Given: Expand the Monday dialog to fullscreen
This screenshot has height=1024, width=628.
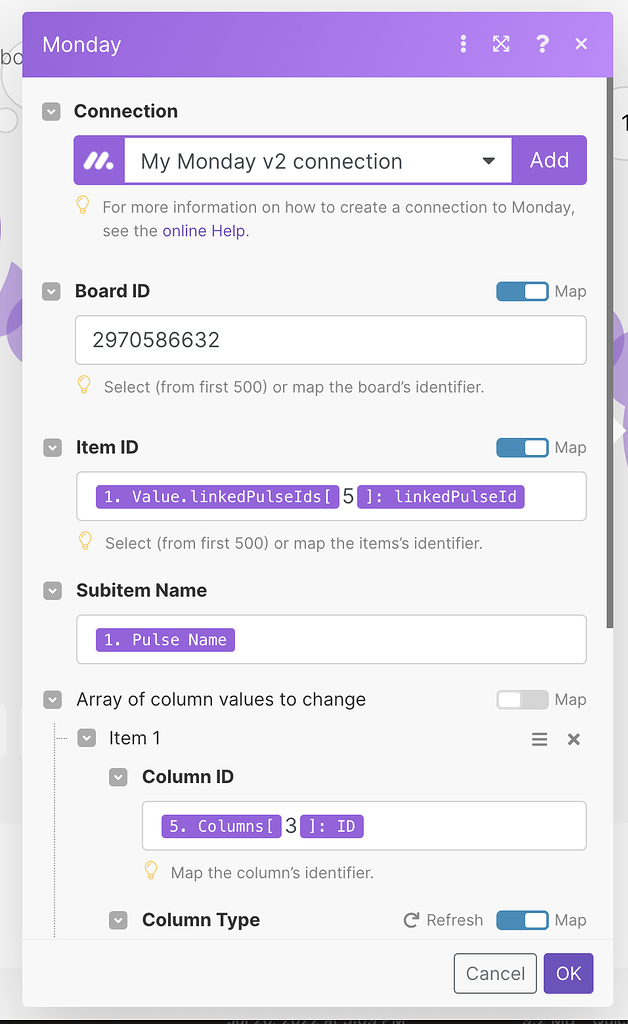Looking at the screenshot, I should [501, 44].
